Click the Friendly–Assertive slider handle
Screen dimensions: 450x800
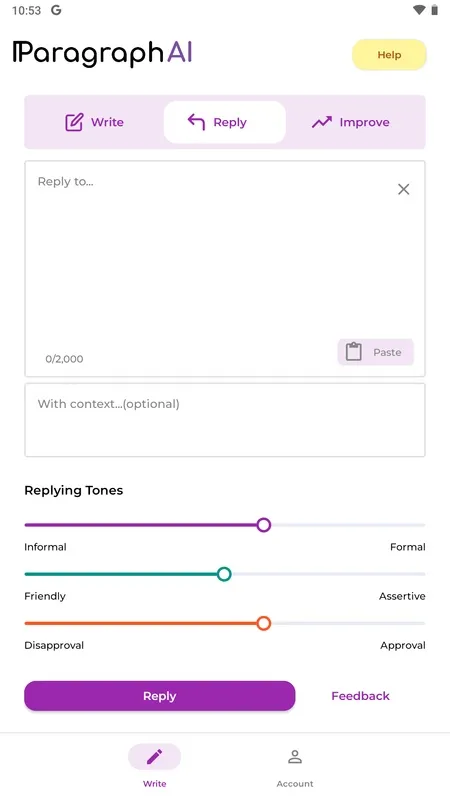pyautogui.click(x=224, y=574)
